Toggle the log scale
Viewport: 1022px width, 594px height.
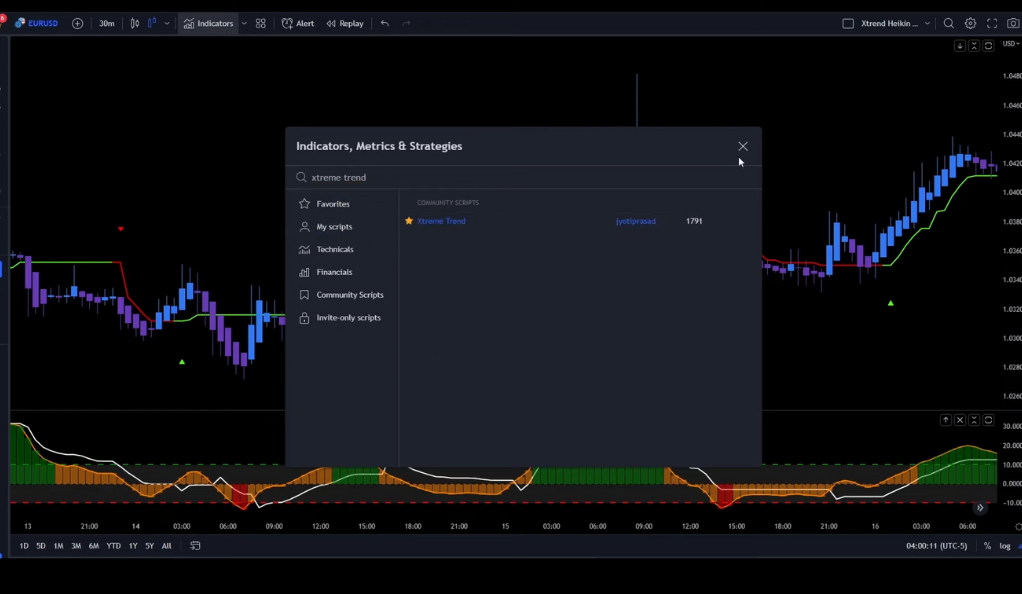tap(1005, 546)
